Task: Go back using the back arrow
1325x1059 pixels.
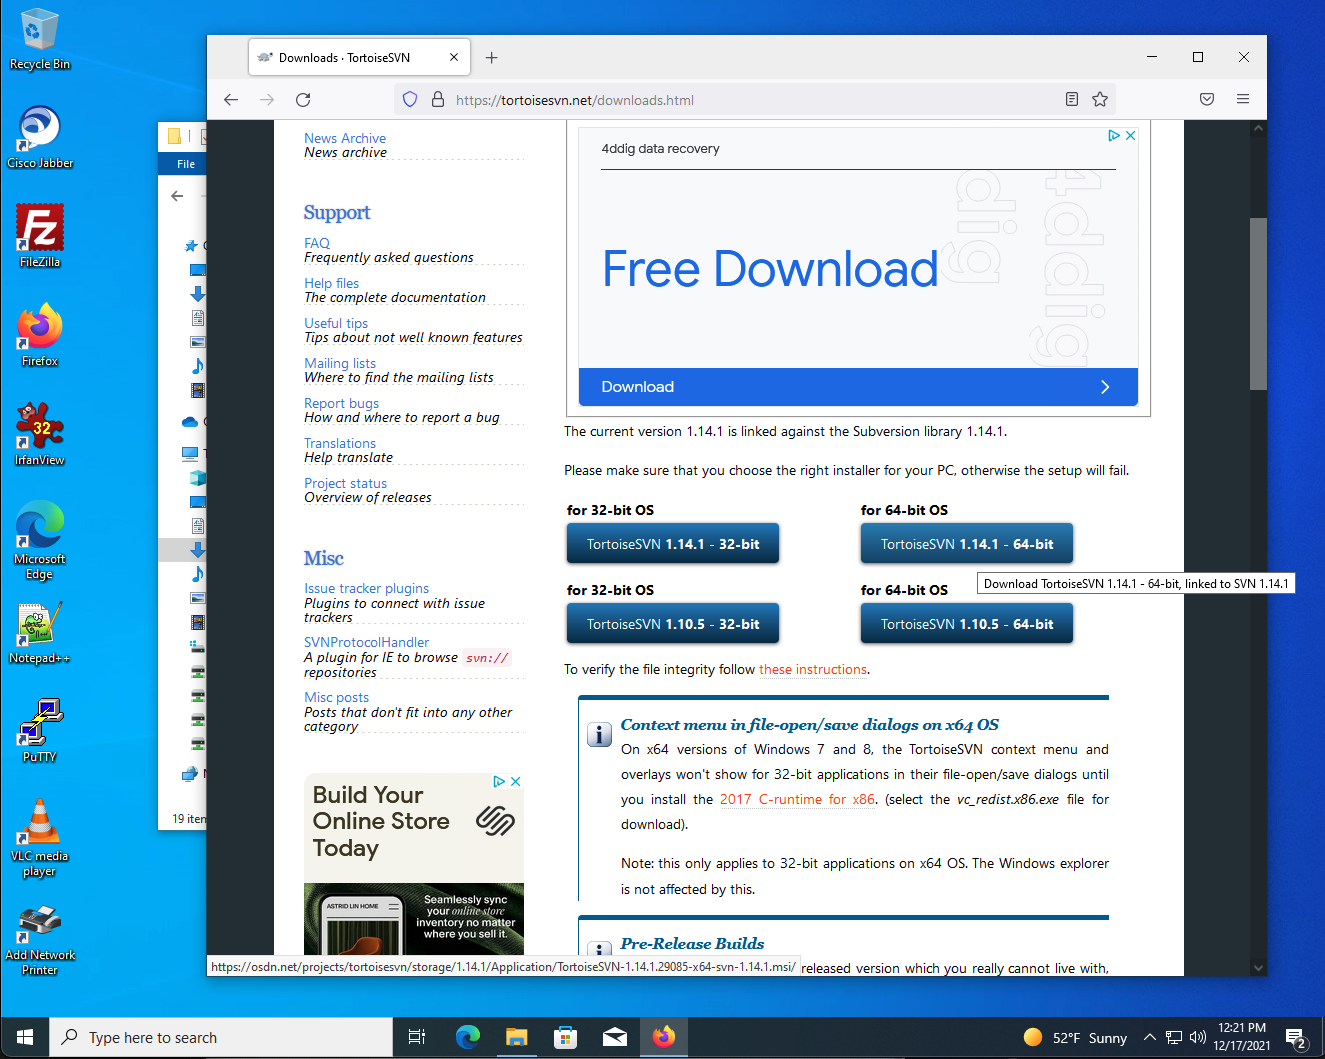Action: pyautogui.click(x=231, y=100)
